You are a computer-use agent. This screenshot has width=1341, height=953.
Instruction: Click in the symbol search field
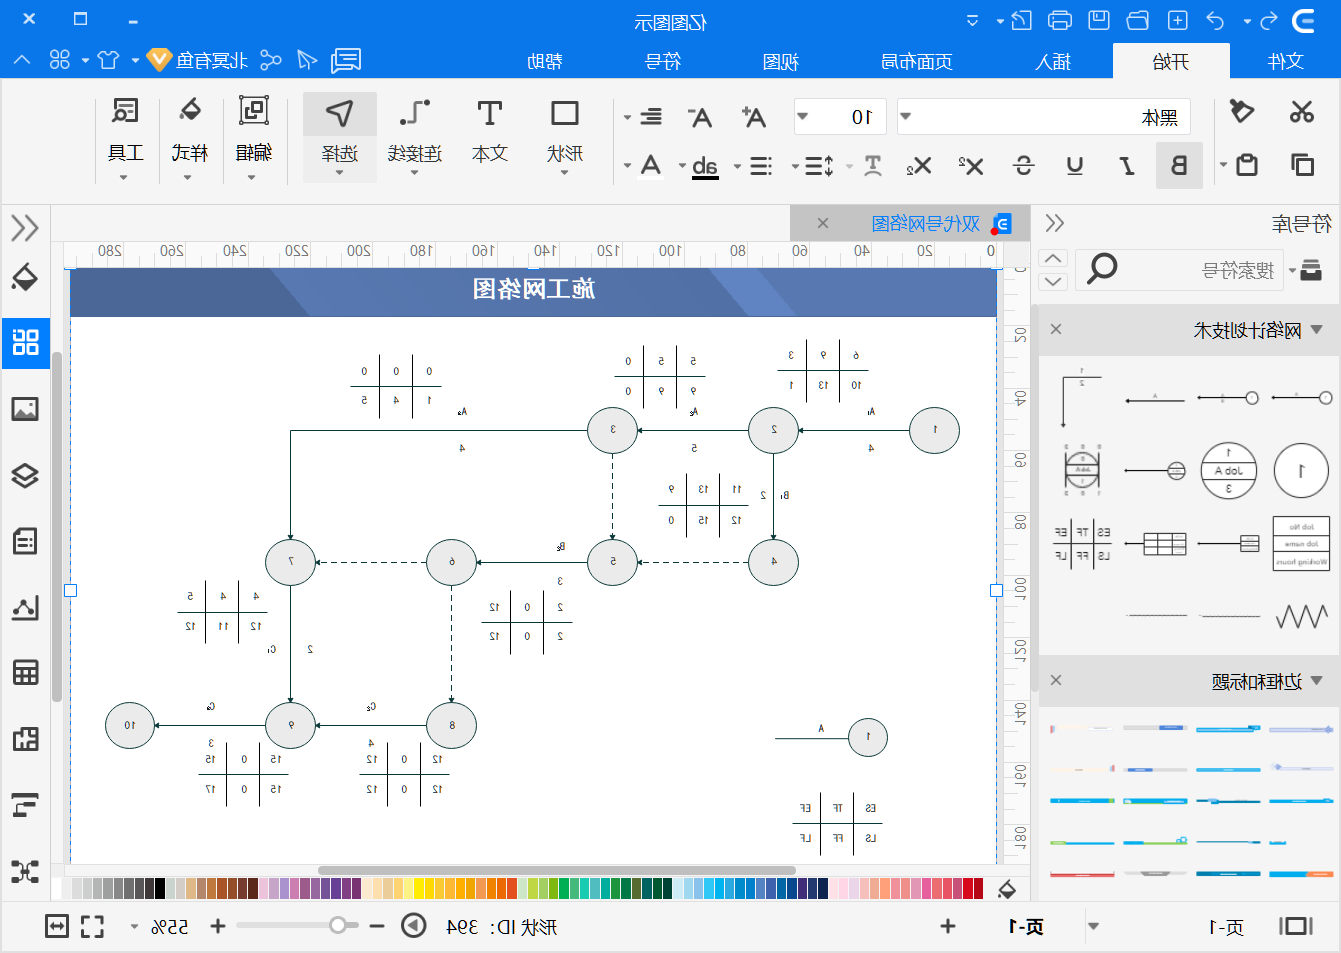click(1178, 270)
